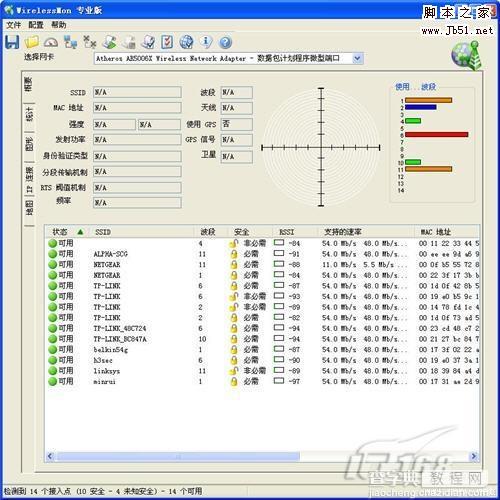The height and width of the screenshot is (500, 500).
Task: Click the checklist clipboard toolbar icon
Action: (167, 42)
